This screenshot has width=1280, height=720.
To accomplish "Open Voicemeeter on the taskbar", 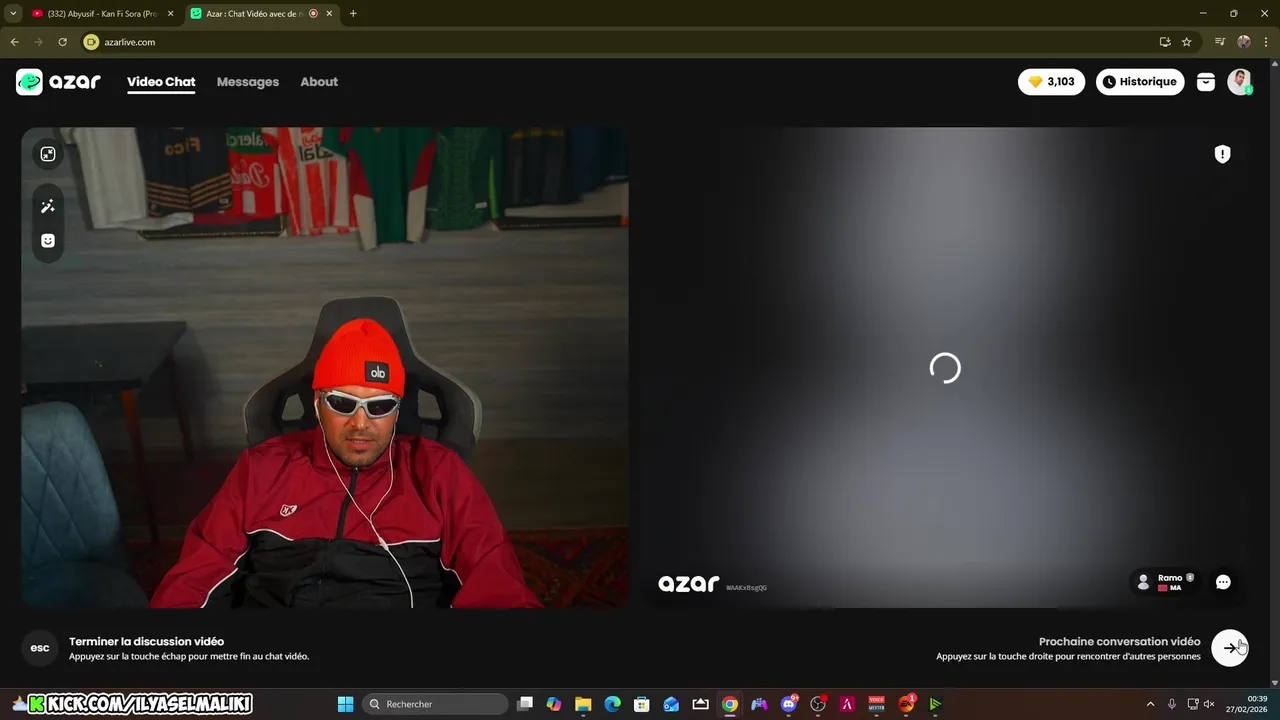I will click(x=876, y=704).
